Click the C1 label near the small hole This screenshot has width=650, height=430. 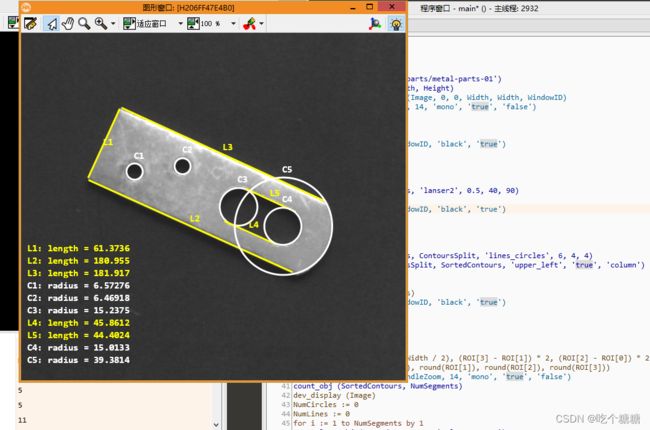[x=139, y=155]
